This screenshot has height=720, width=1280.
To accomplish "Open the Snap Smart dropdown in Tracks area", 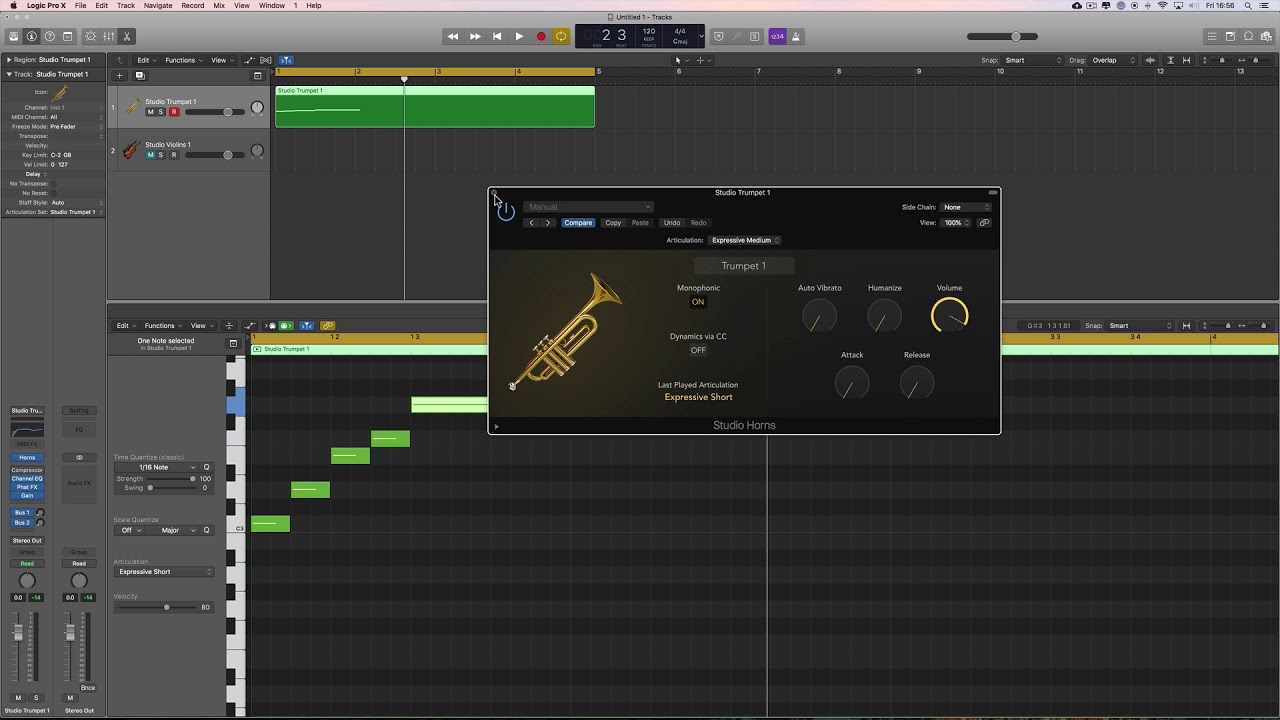I will pos(1033,60).
